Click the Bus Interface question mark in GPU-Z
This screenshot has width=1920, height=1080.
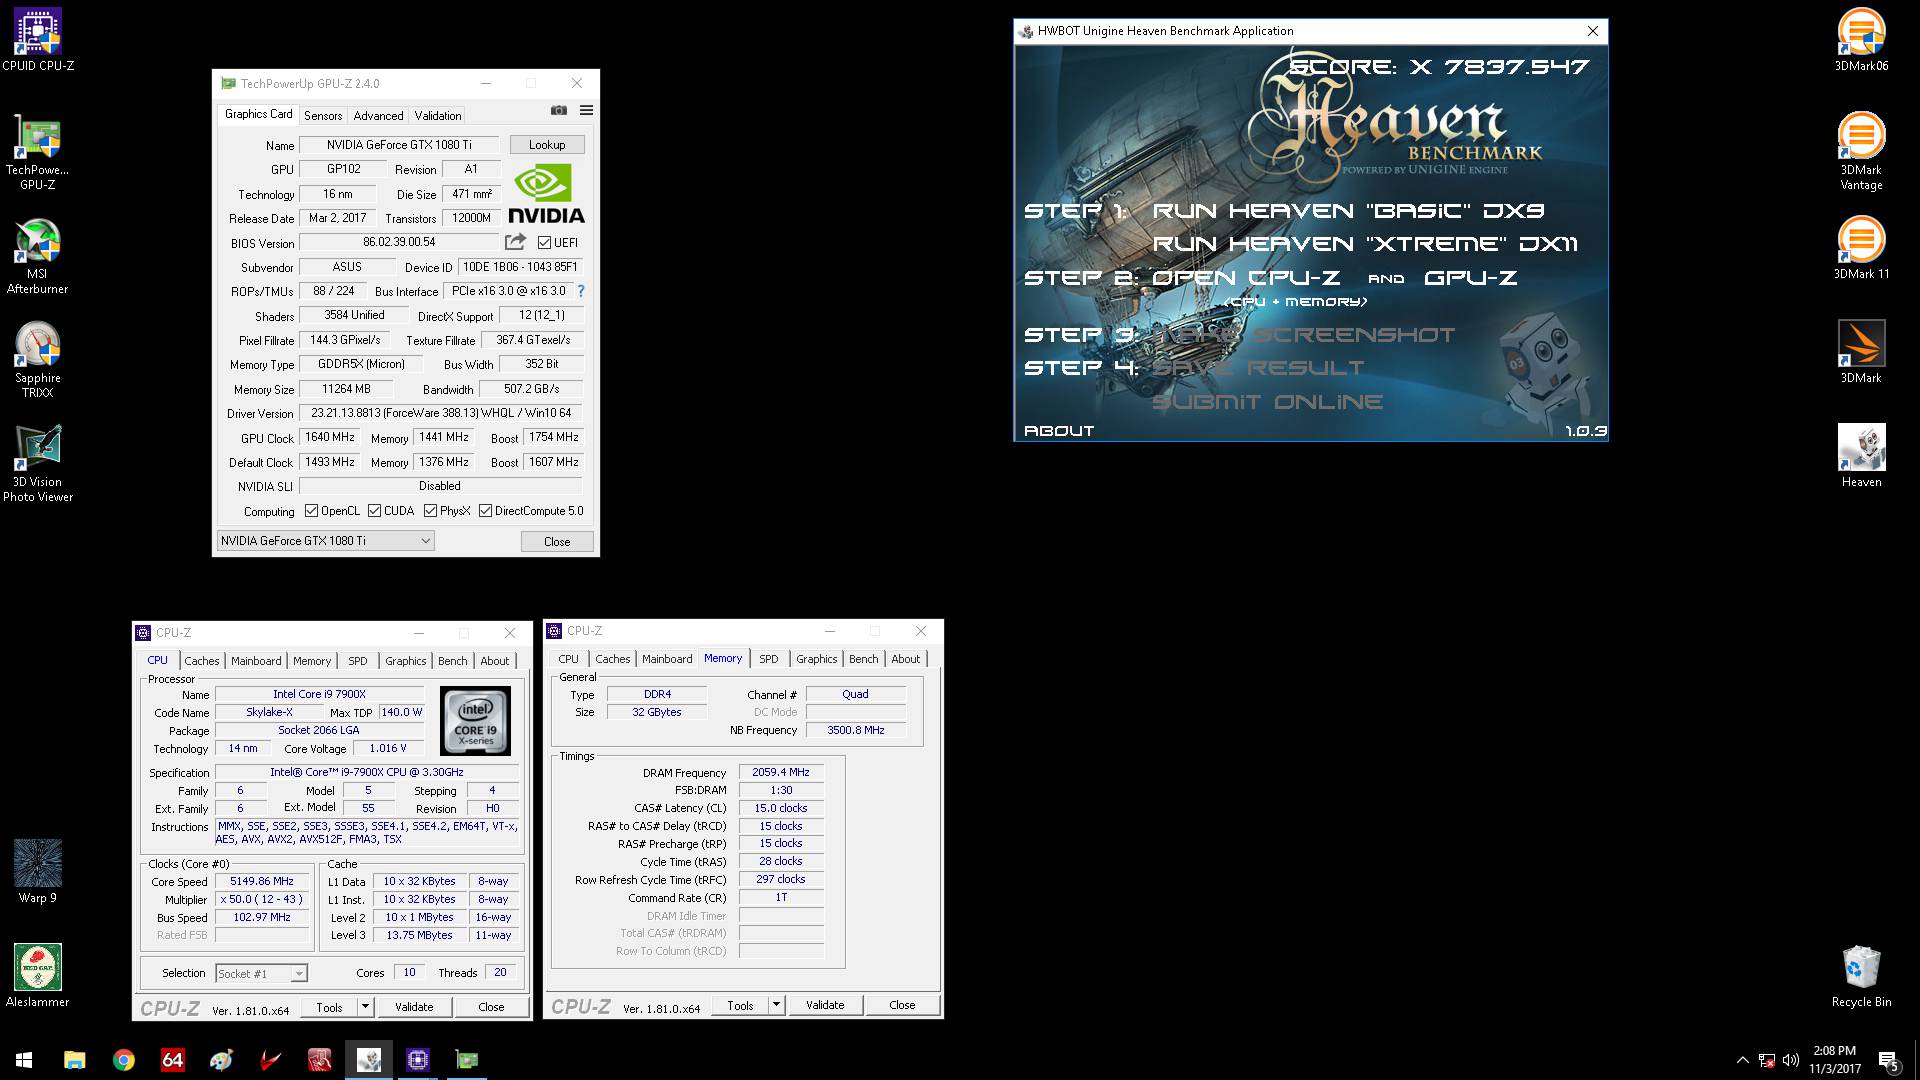581,291
